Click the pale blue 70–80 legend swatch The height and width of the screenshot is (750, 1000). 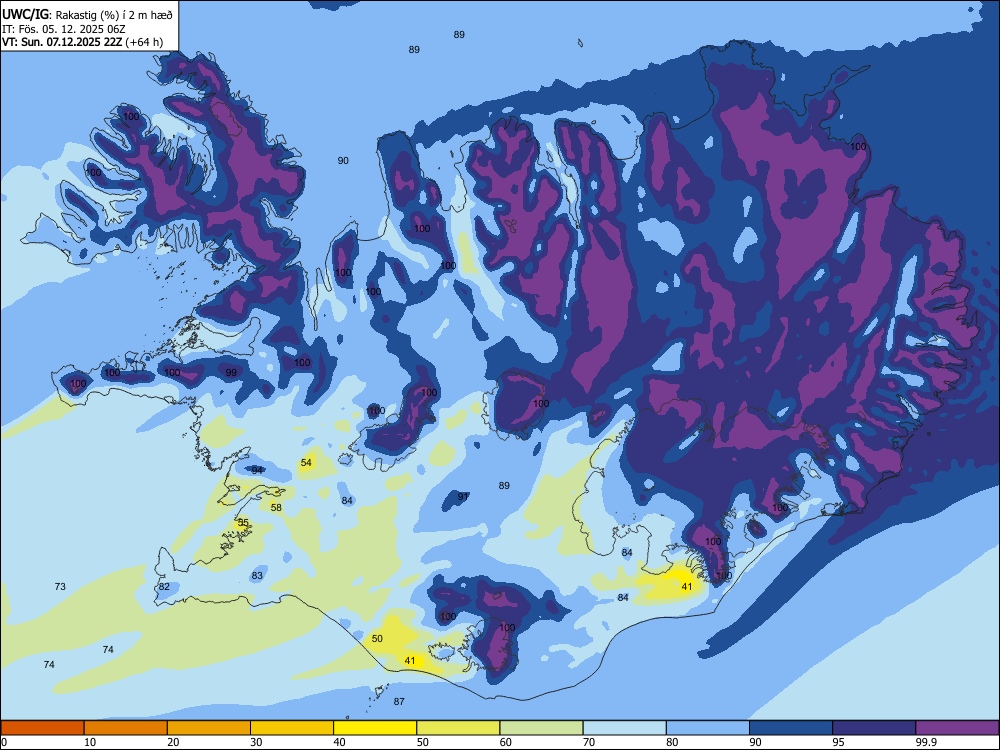[625, 728]
